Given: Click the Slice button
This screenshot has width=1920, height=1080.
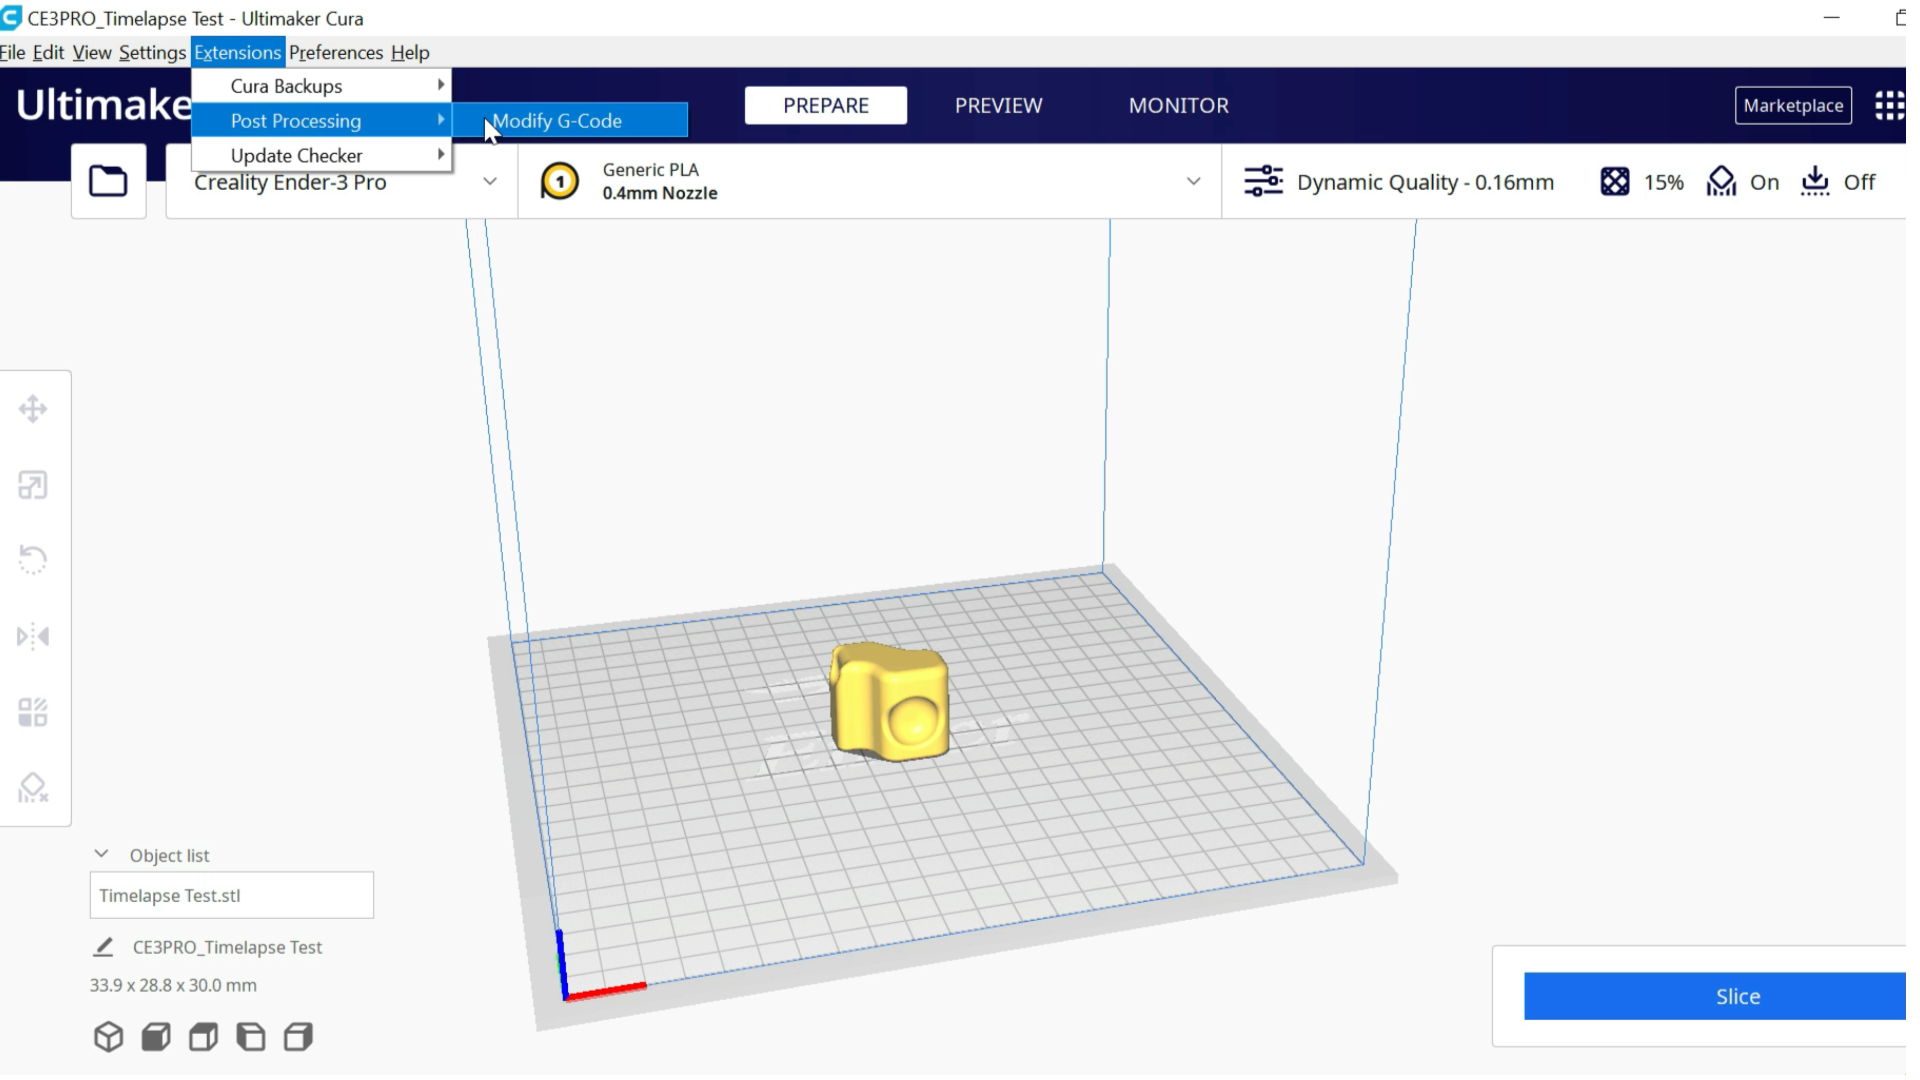Looking at the screenshot, I should pyautogui.click(x=1737, y=996).
